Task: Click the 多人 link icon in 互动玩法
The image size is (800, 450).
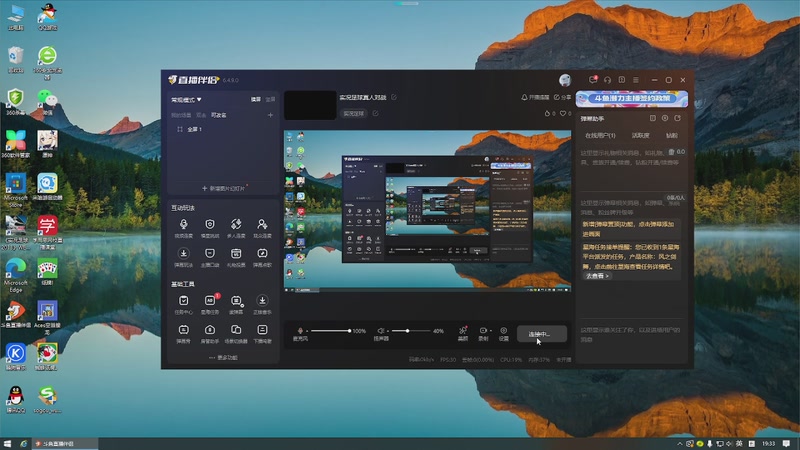Action: coord(236,224)
